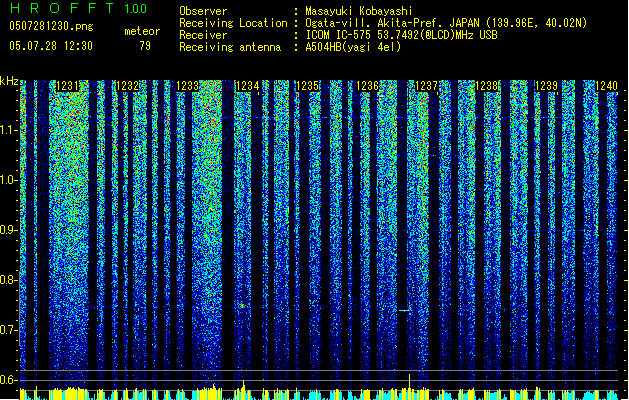Click the 1234 time marker
Screen dimensions: 629x400
pos(248,86)
